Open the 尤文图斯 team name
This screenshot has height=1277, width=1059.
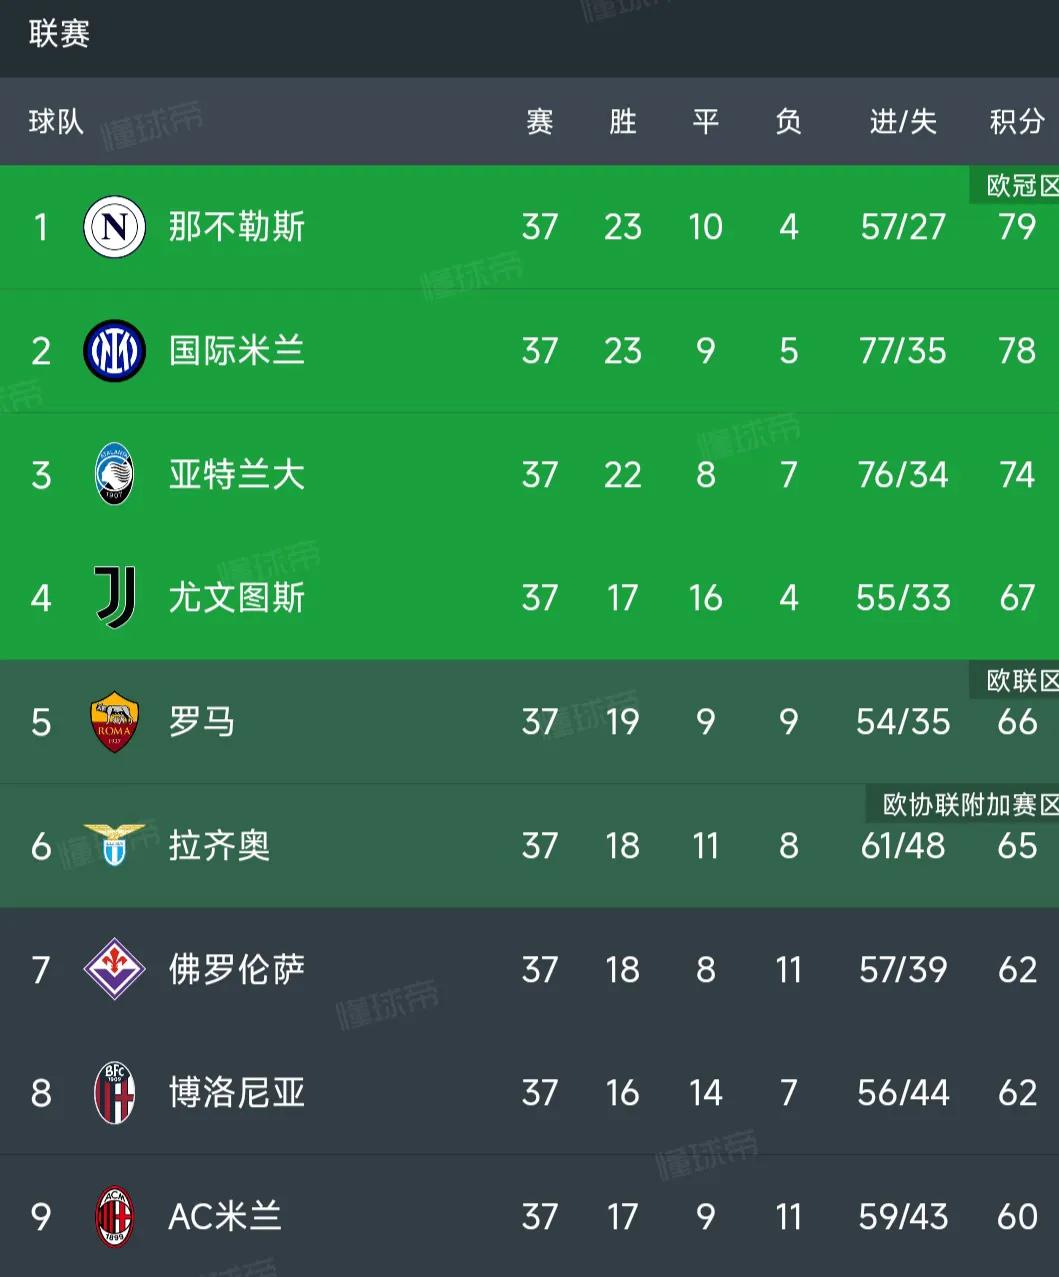[236, 598]
